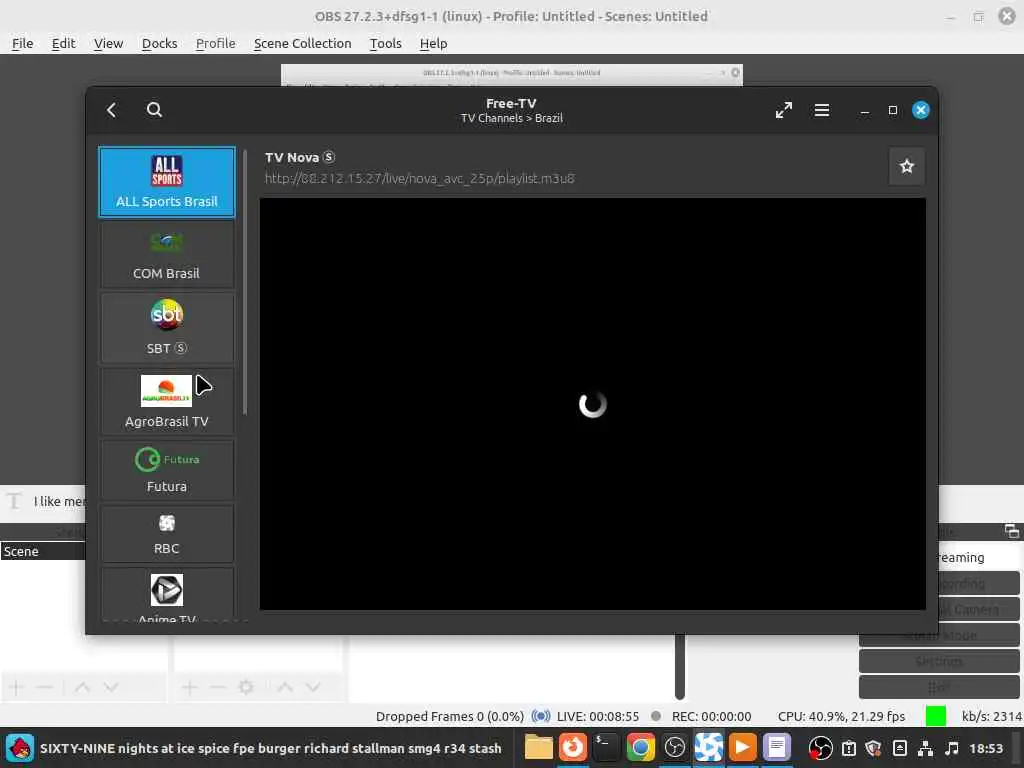The image size is (1024, 768).
Task: Open search in Free-TV header
Action: (154, 110)
